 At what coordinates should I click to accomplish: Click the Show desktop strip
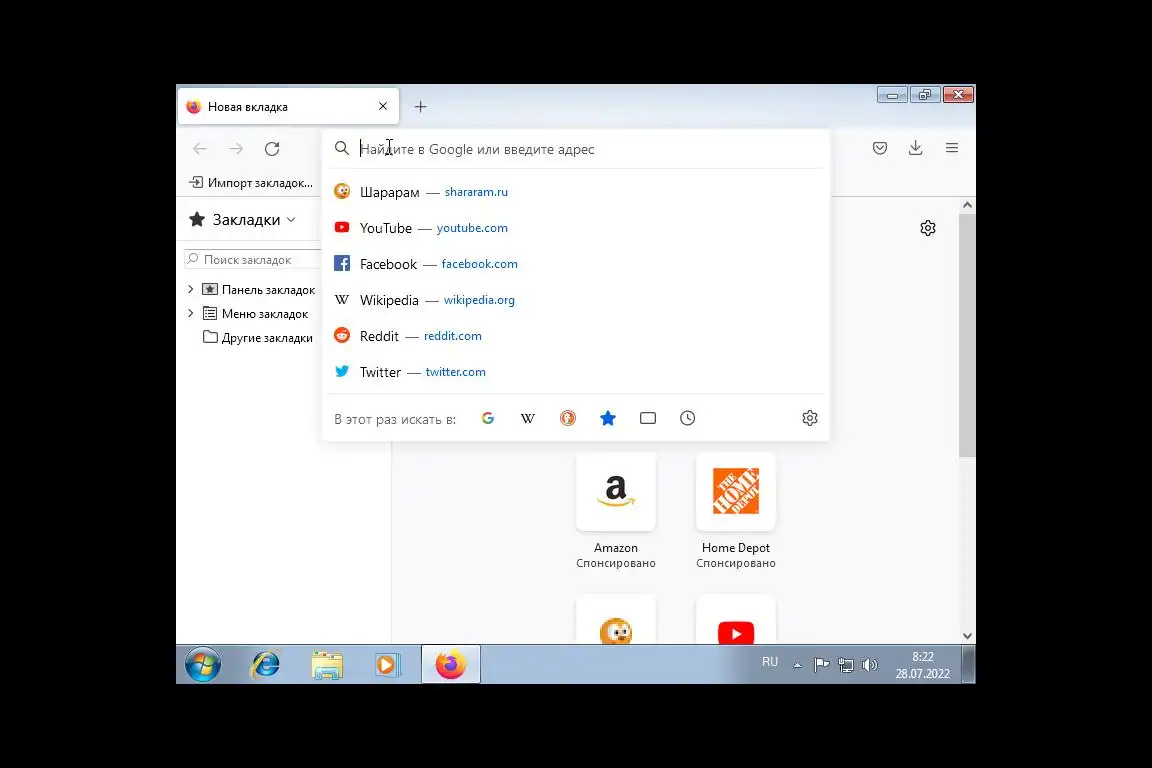coord(969,664)
